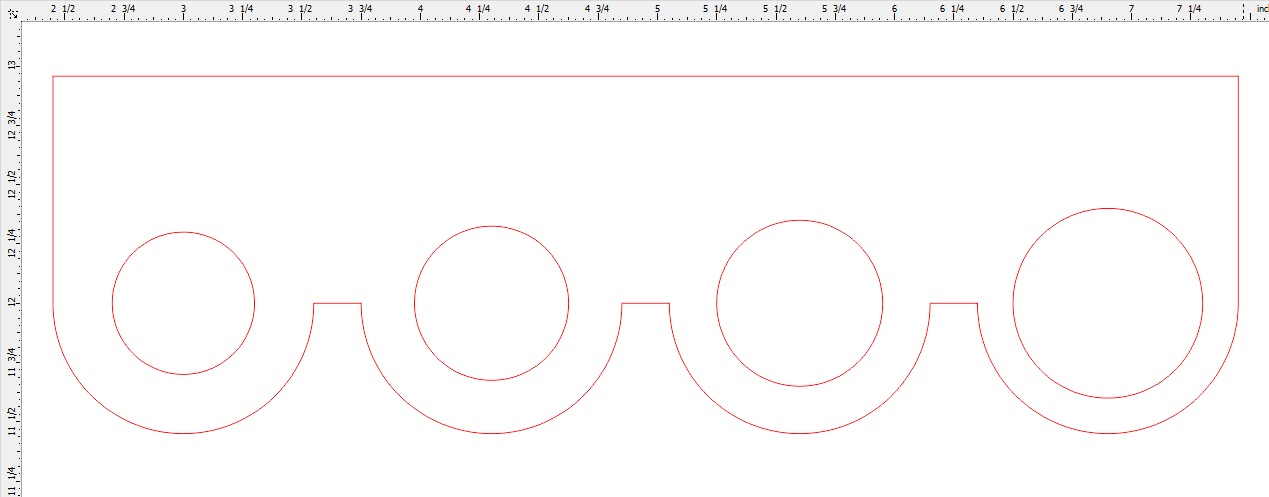Select the largest circle on the right
1269x497 pixels.
coord(1107,303)
